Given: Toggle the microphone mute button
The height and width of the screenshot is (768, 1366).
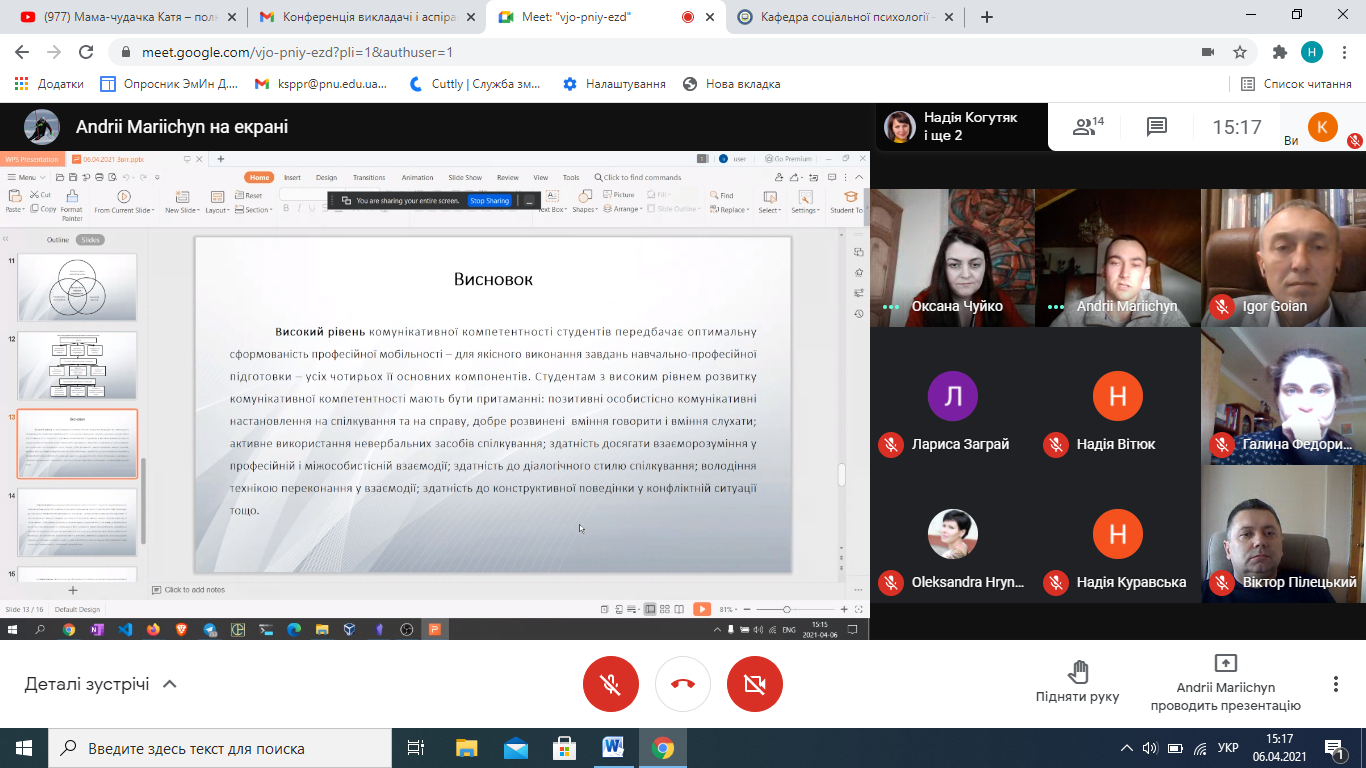Looking at the screenshot, I should point(611,684).
